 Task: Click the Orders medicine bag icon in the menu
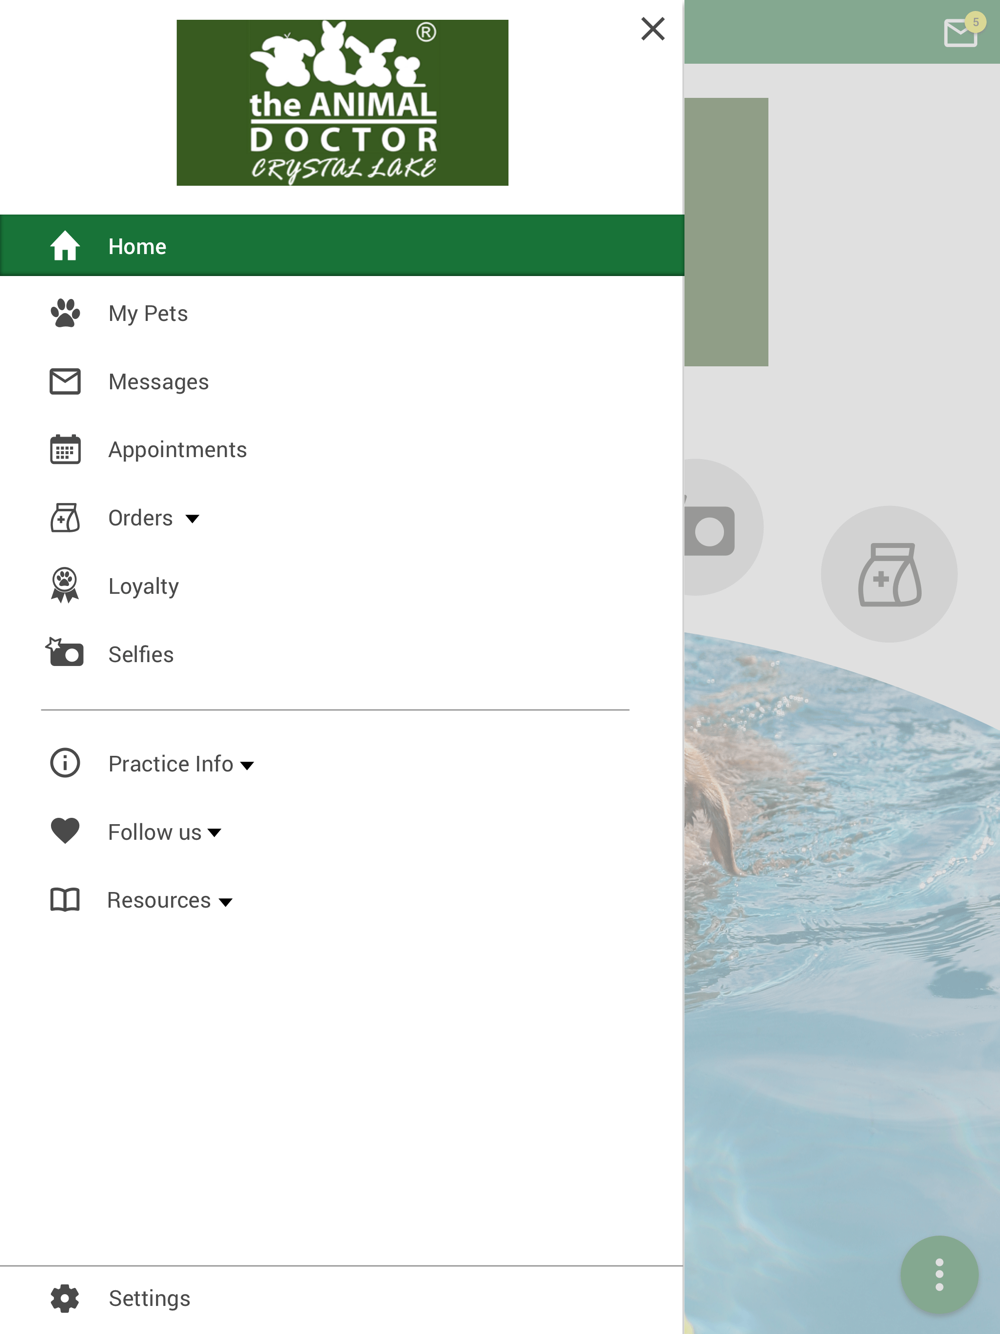[65, 518]
